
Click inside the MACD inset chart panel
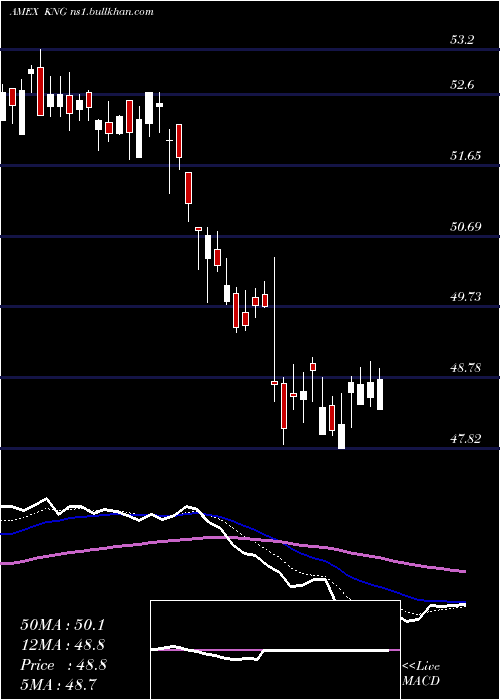(x=275, y=650)
